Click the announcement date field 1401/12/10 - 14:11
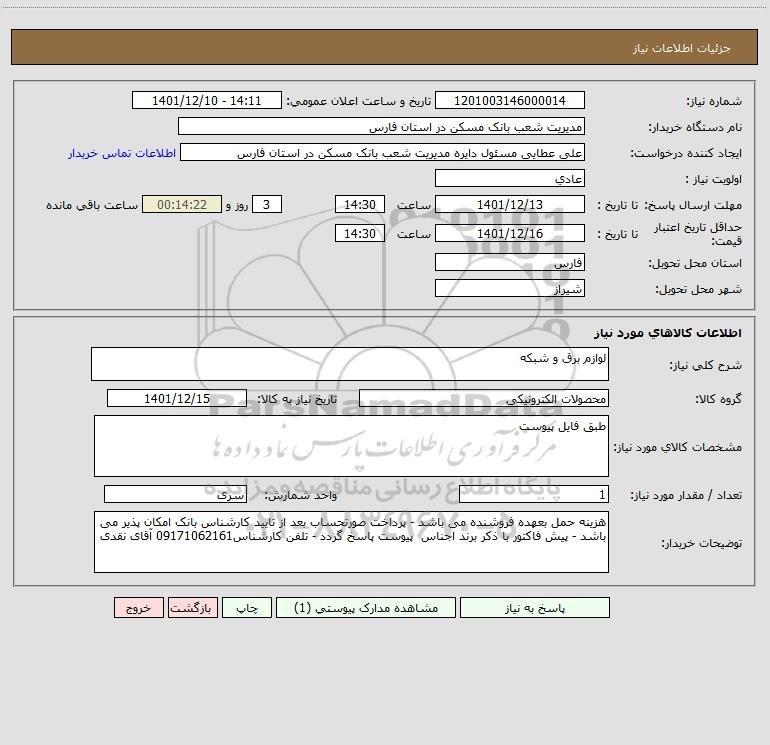This screenshot has width=770, height=745. tap(207, 100)
